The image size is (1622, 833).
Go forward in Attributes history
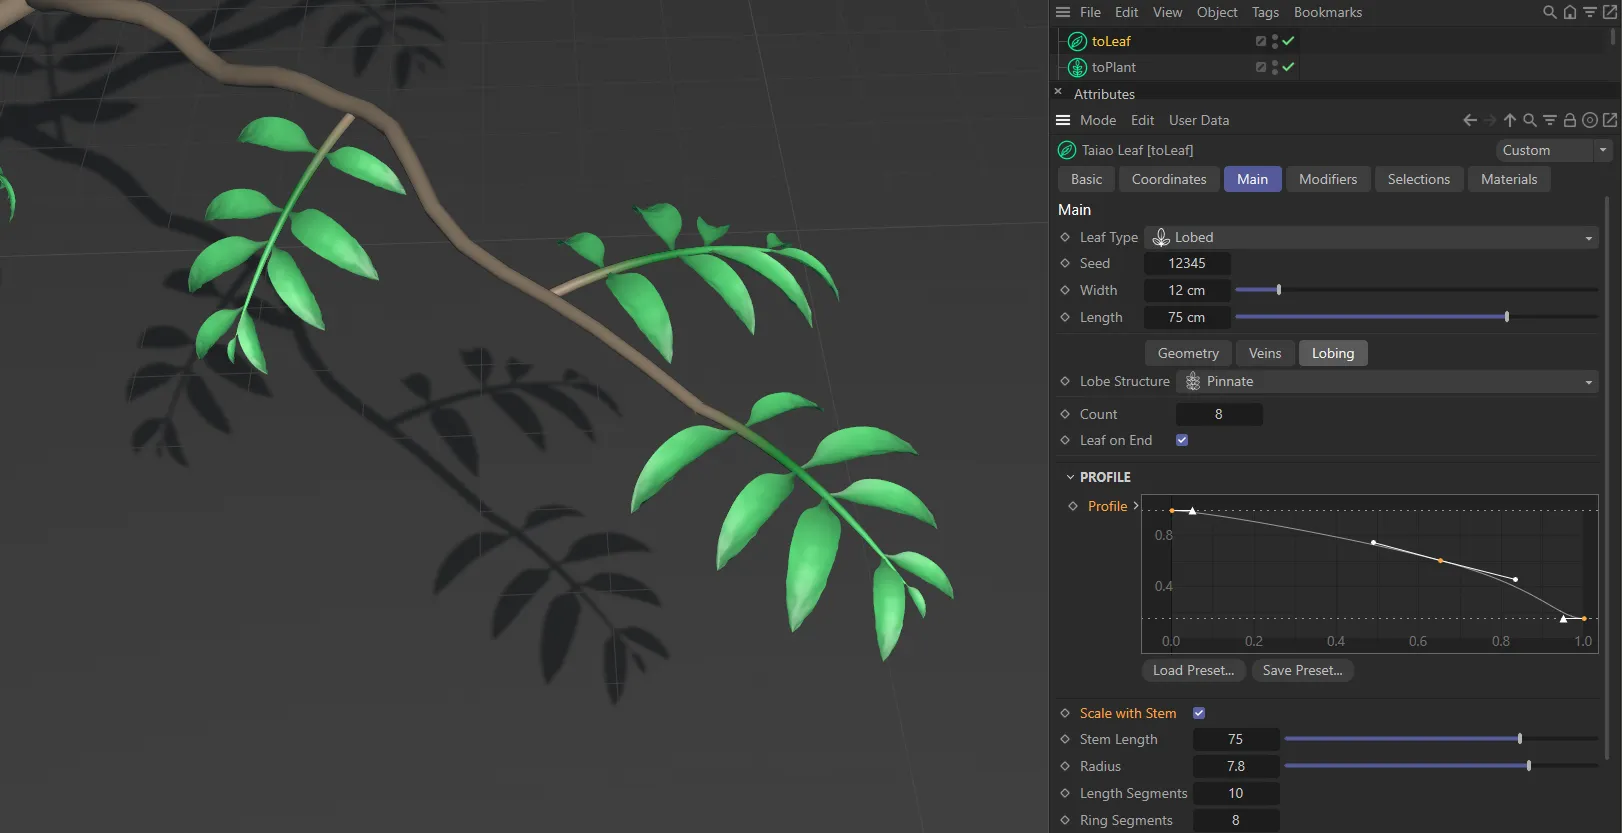[x=1490, y=120]
